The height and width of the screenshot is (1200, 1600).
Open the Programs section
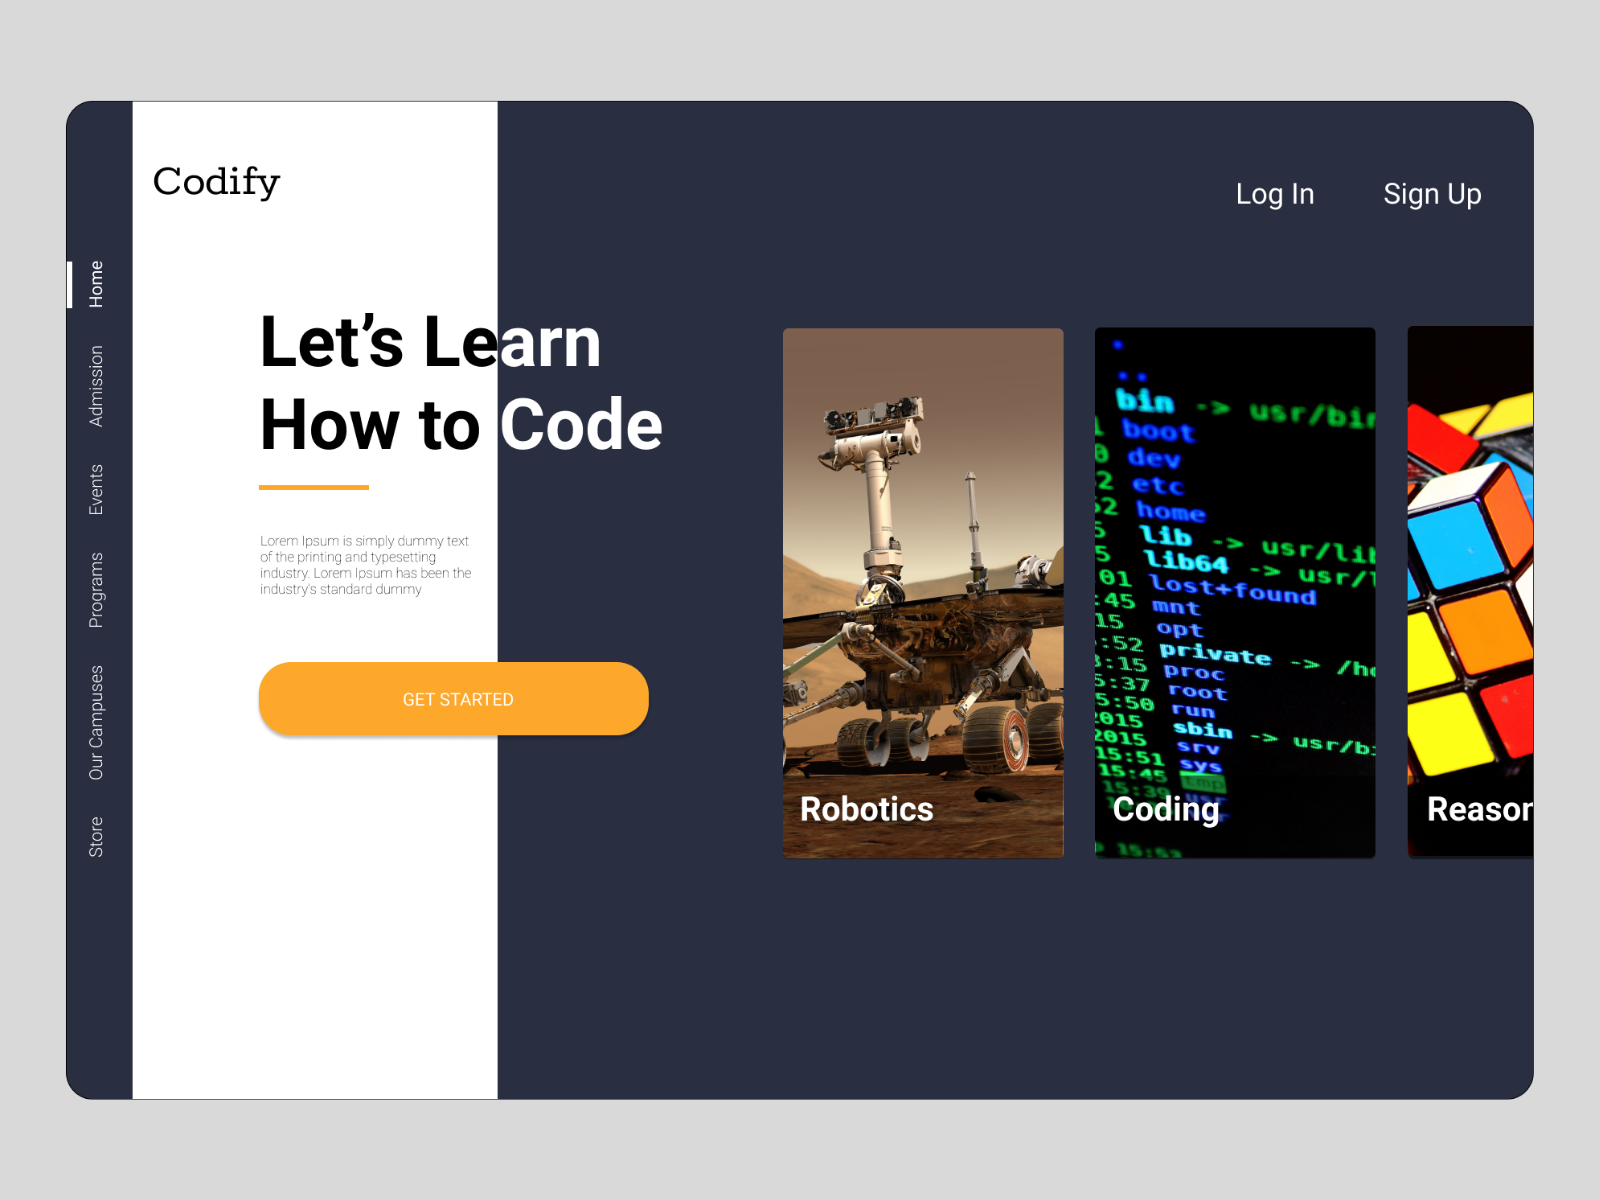coord(96,590)
